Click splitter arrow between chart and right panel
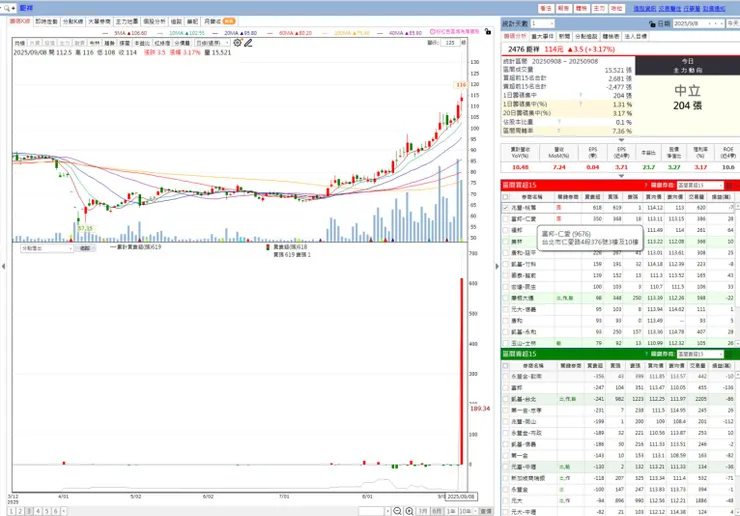 [x=496, y=266]
